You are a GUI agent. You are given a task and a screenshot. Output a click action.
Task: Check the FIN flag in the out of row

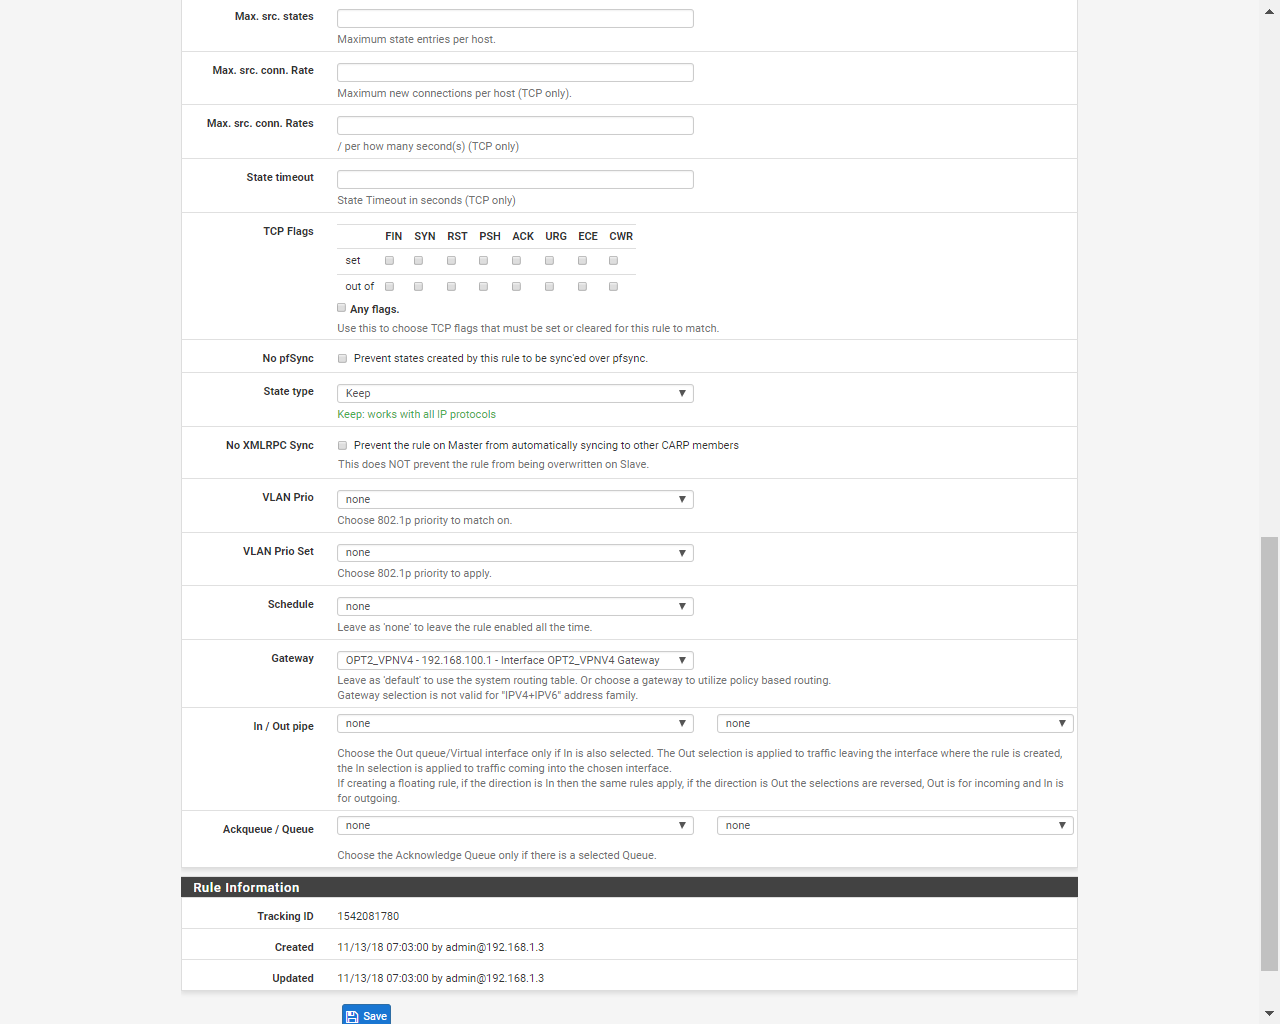(x=390, y=286)
